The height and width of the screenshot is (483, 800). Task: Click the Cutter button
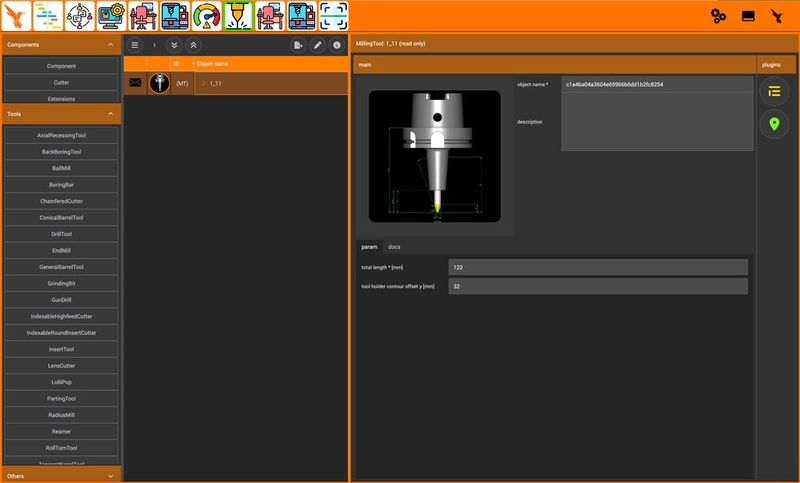(61, 82)
